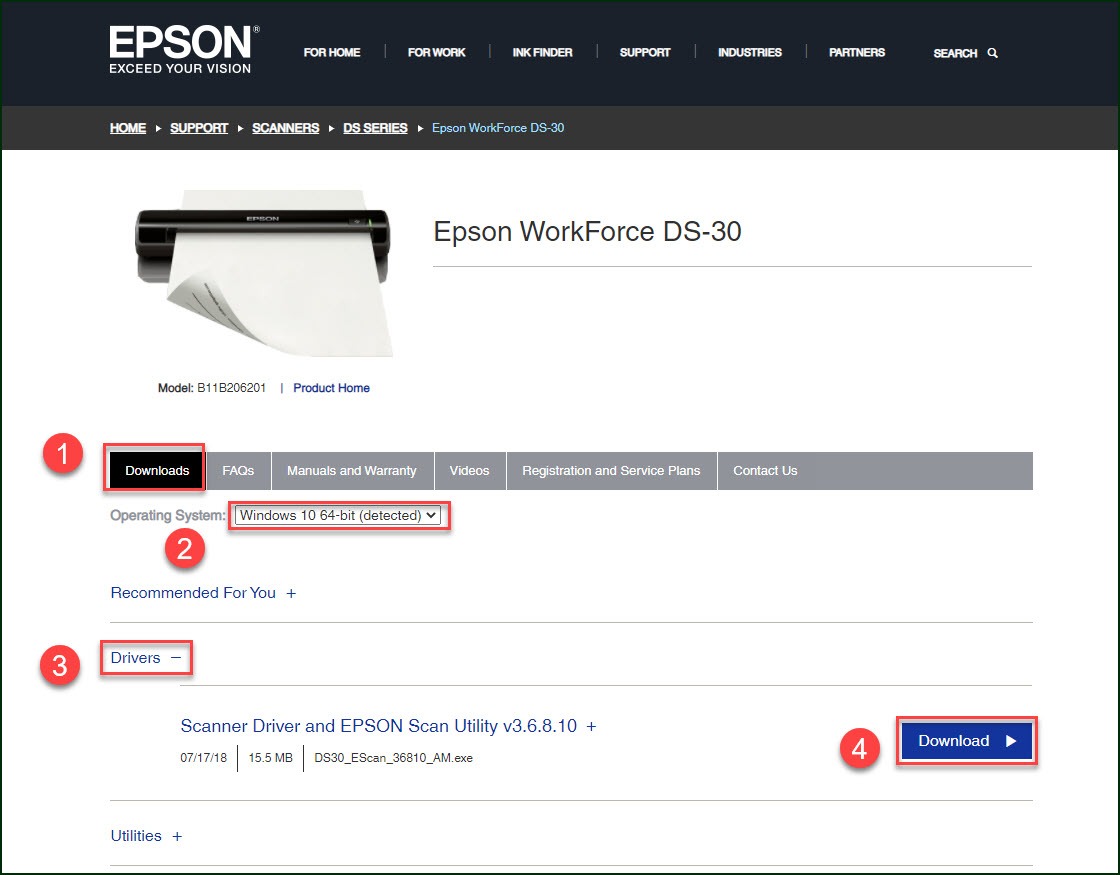This screenshot has width=1120, height=875.
Task: Go to DS SERIES breadcrumb link
Action: pos(375,128)
